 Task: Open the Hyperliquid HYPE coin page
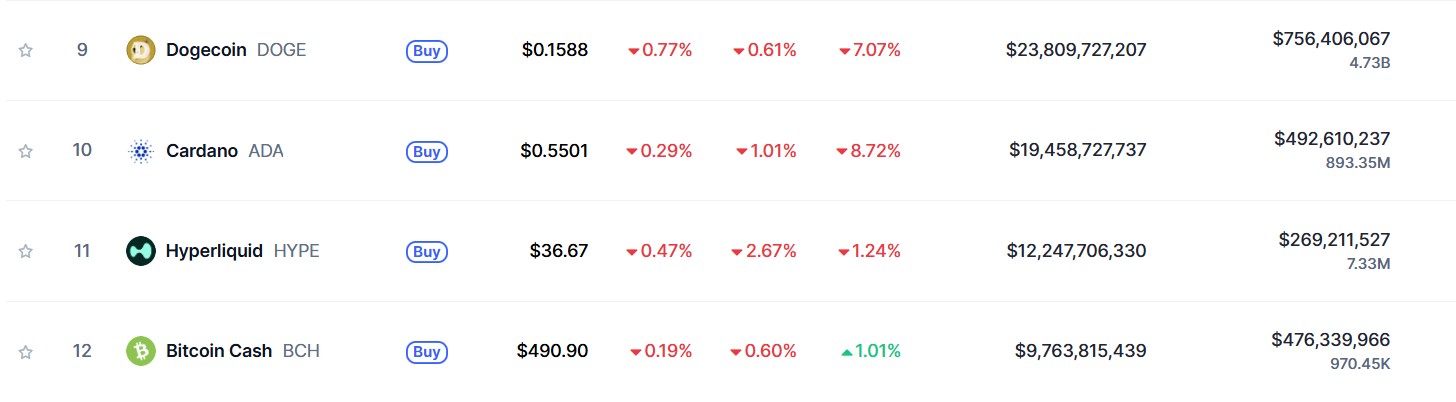click(x=243, y=251)
